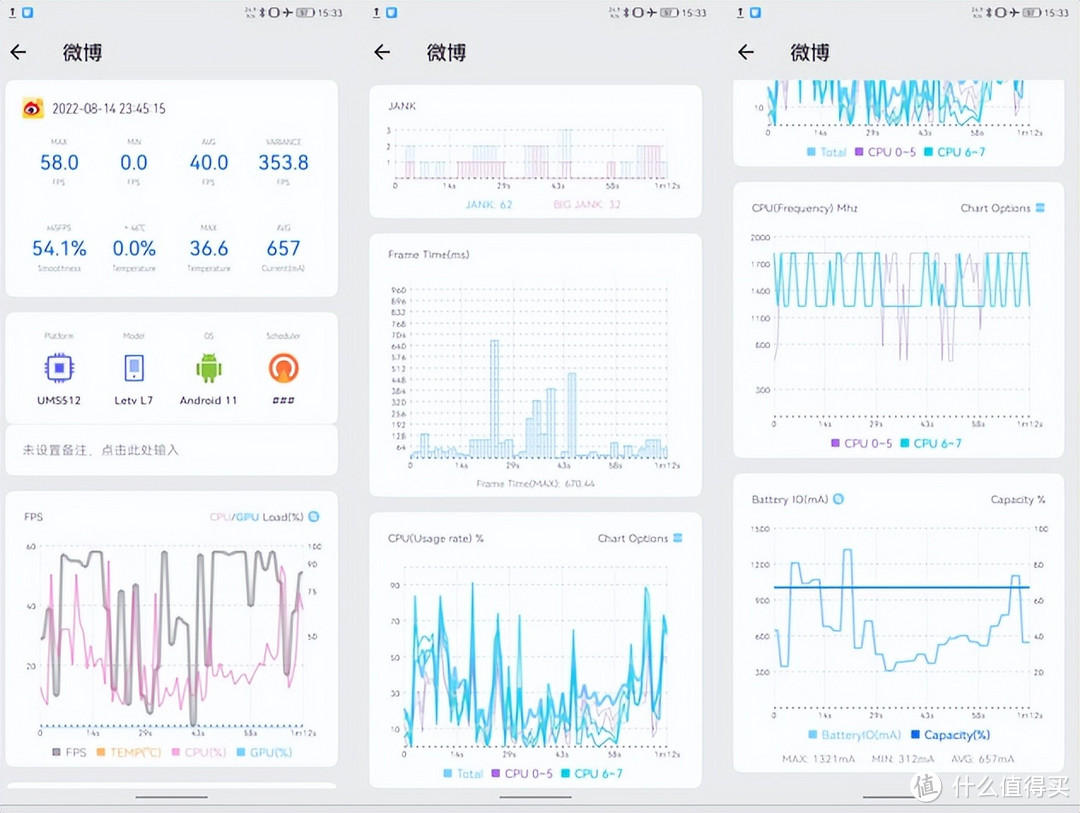Tap the 54.1% smoothness value
This screenshot has width=1080, height=813.
[59, 249]
